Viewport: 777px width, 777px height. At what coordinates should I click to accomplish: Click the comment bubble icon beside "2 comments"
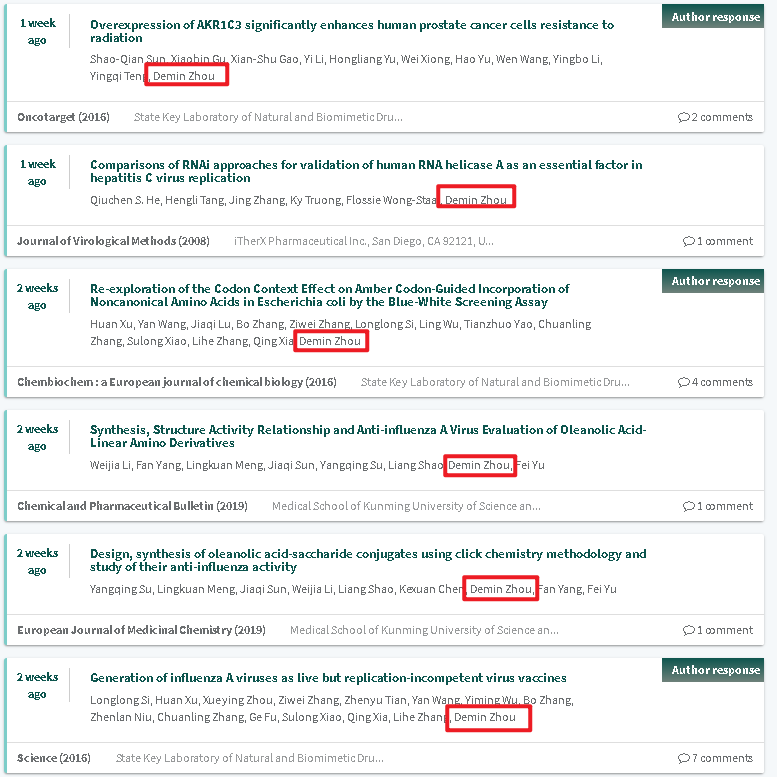coord(683,118)
